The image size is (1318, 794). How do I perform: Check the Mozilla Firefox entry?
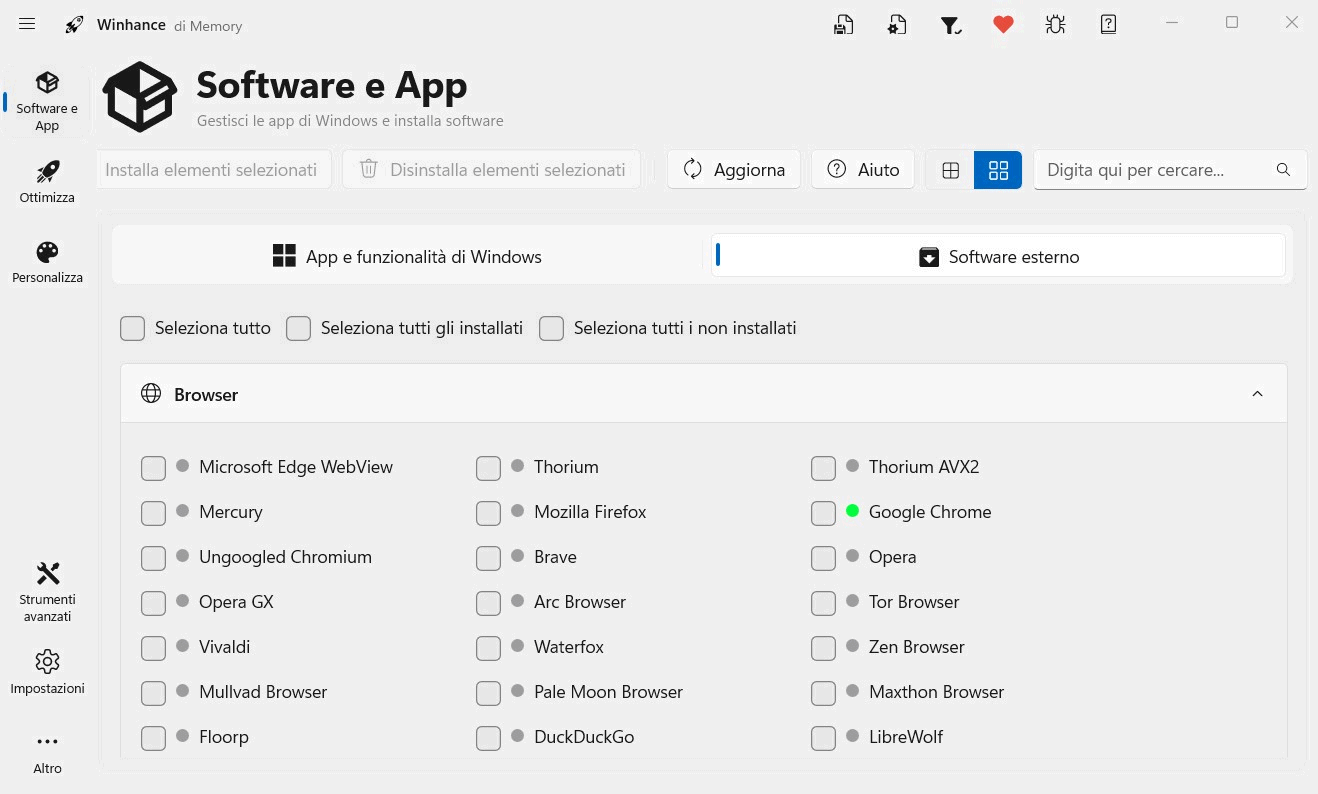[x=488, y=512]
